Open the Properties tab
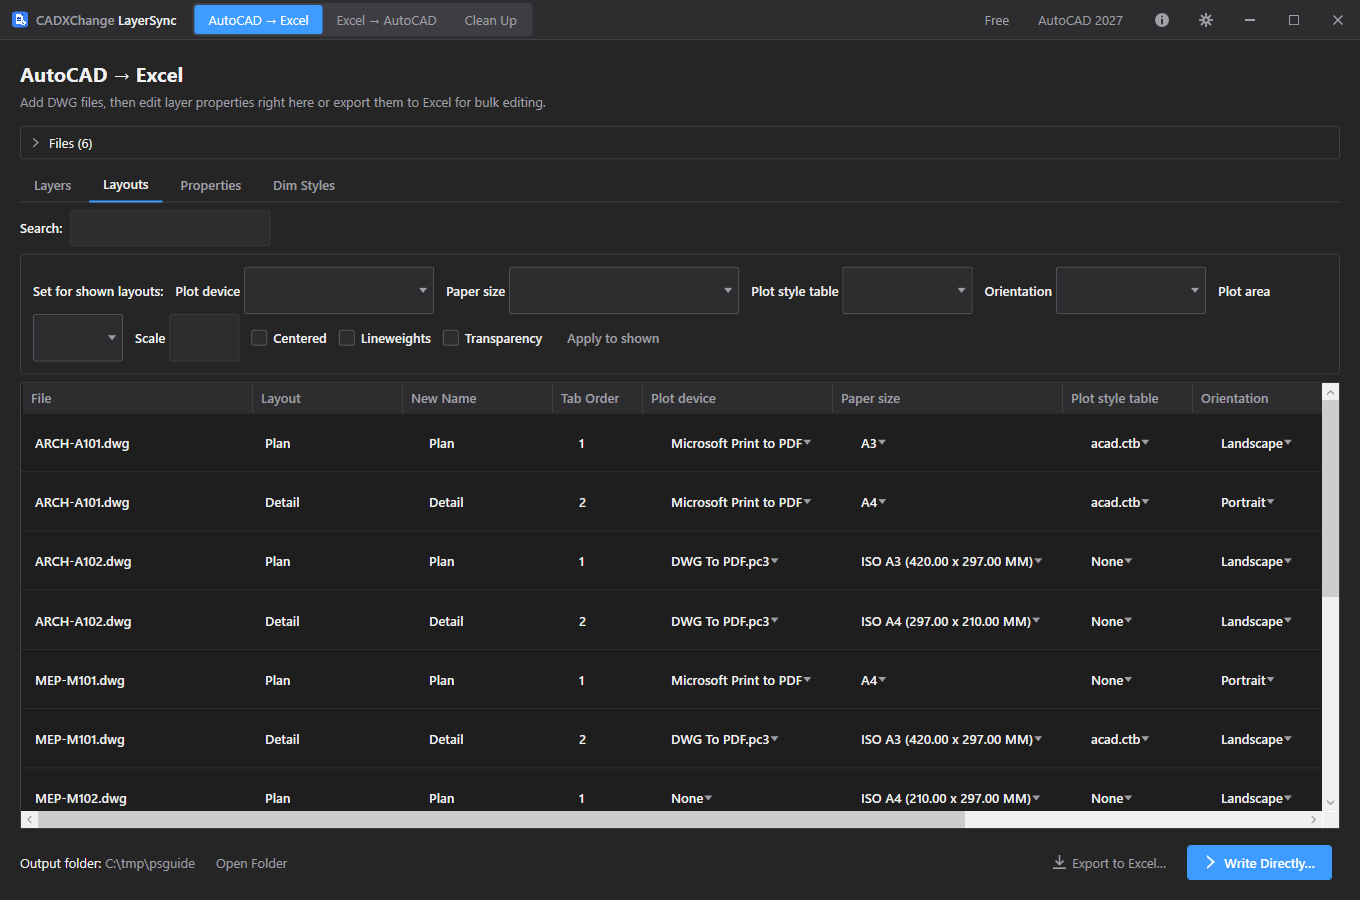The width and height of the screenshot is (1360, 900). [x=211, y=185]
